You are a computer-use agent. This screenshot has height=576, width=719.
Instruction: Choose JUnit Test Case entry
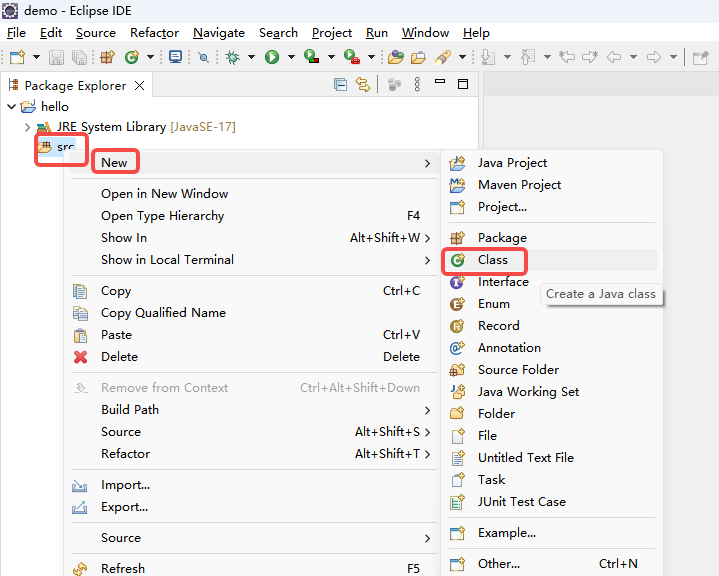pyautogui.click(x=551, y=502)
